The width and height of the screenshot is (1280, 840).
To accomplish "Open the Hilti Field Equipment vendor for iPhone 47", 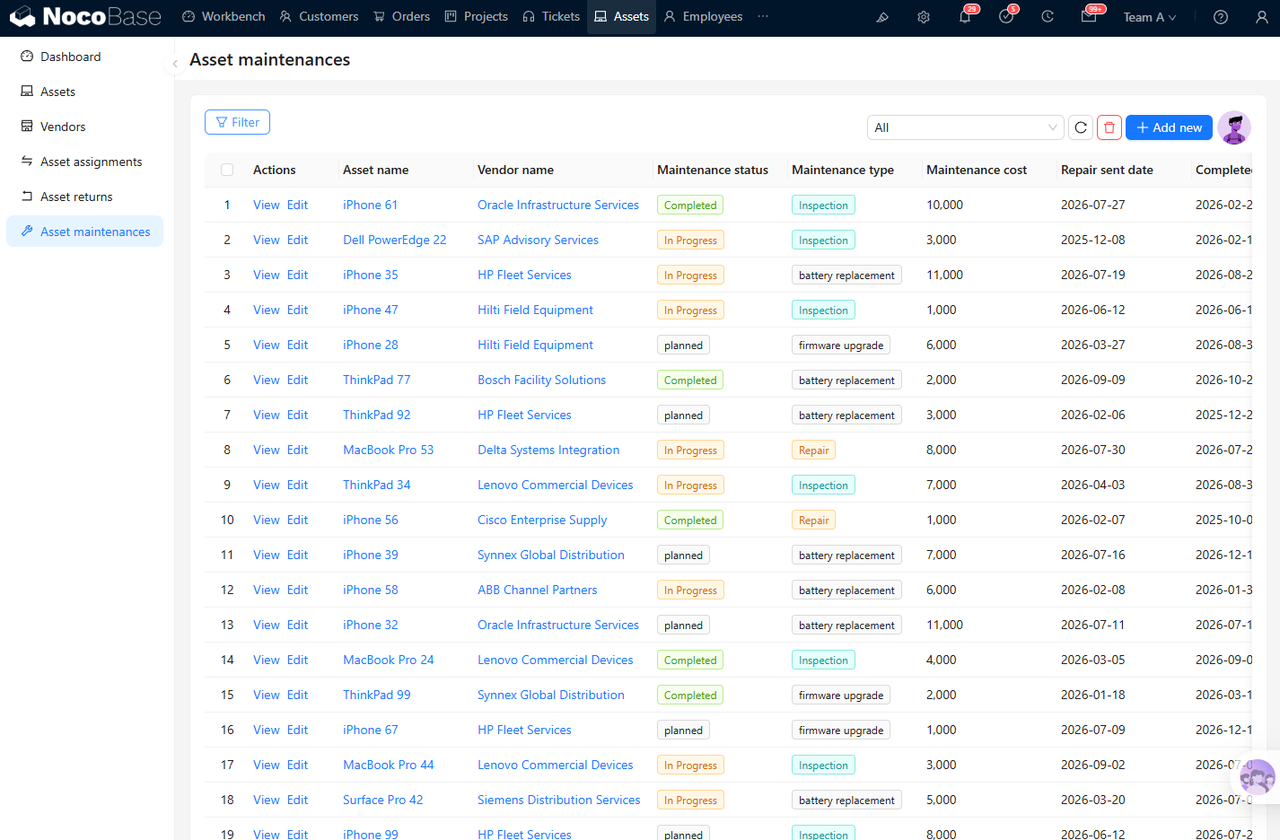I will pyautogui.click(x=535, y=310).
